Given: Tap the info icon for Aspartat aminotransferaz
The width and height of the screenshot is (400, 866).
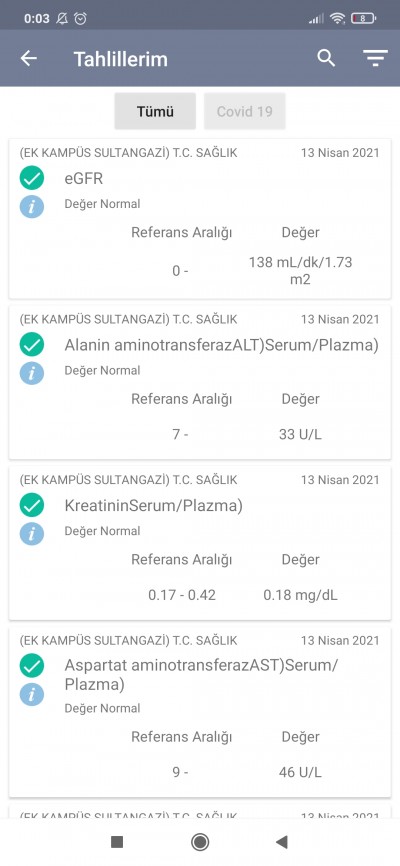Looking at the screenshot, I should [x=31, y=694].
